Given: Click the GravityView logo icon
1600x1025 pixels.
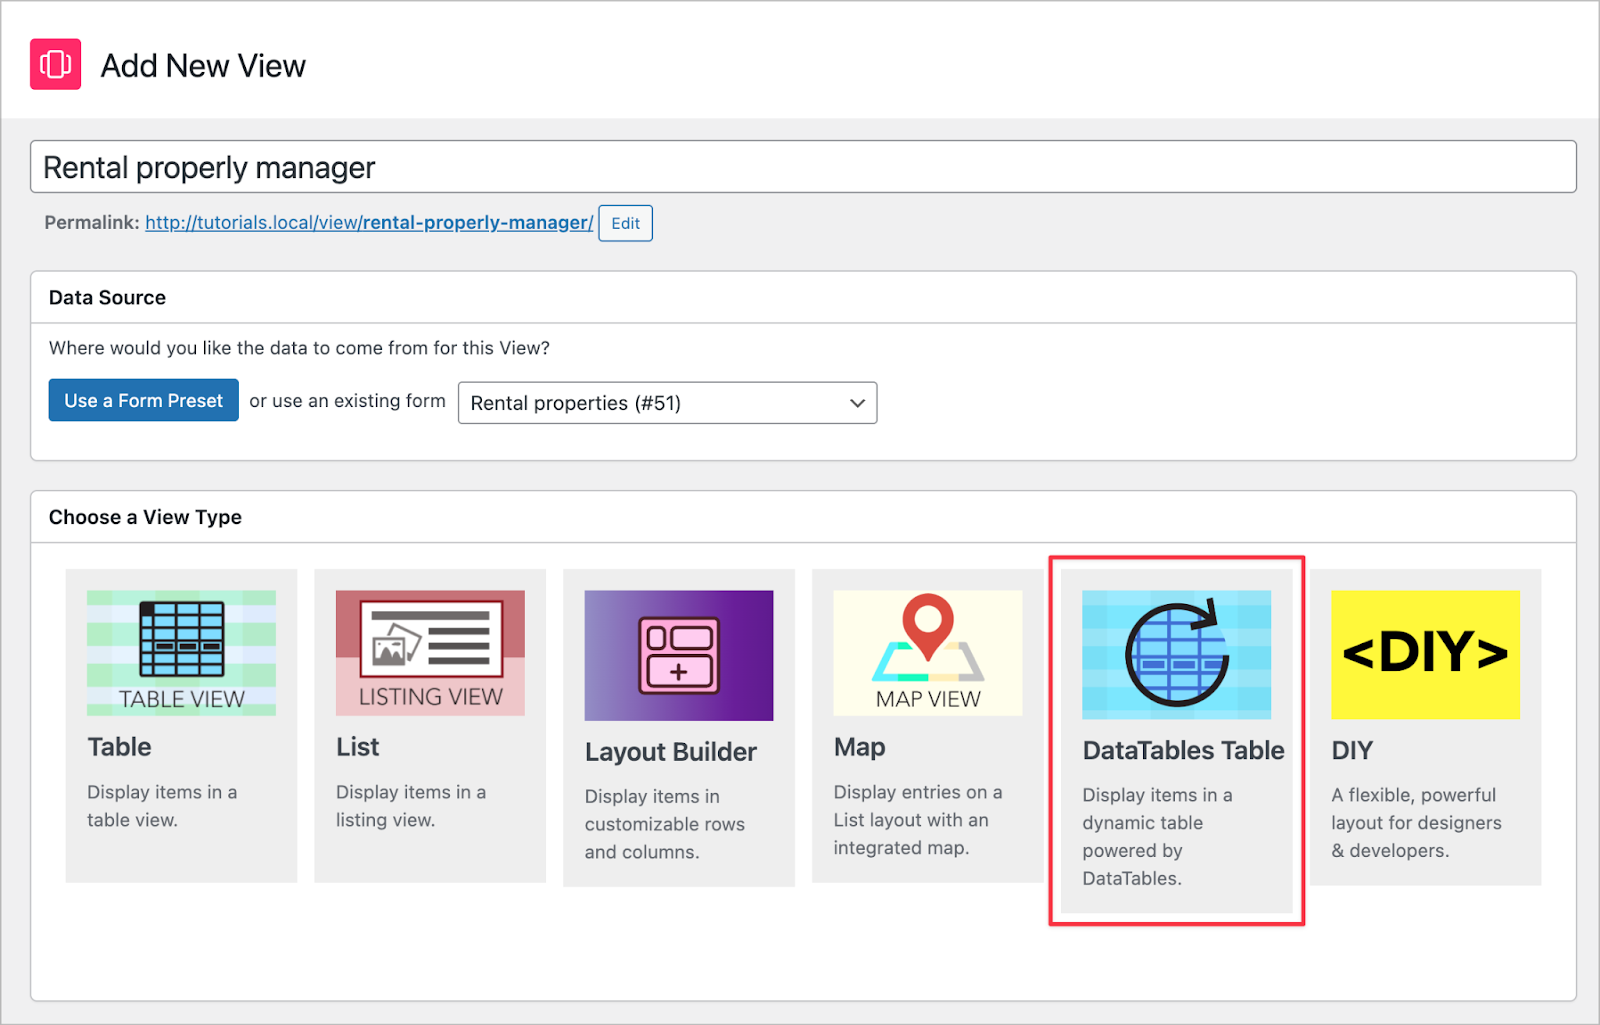Looking at the screenshot, I should [55, 65].
